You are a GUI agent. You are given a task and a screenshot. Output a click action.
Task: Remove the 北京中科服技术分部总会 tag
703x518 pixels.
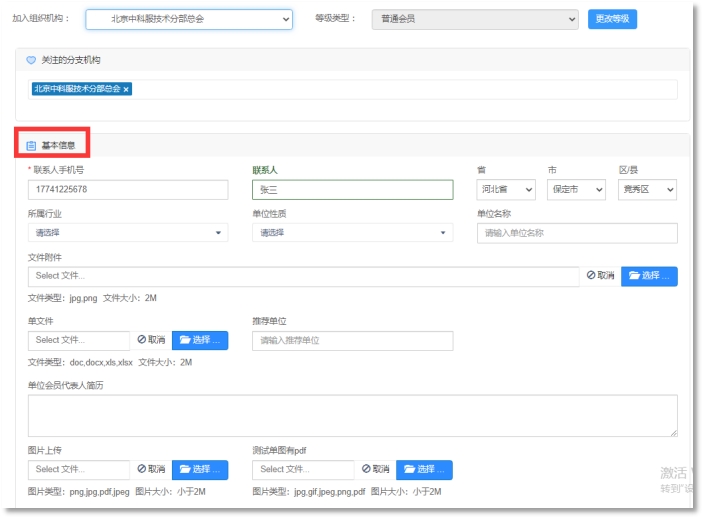point(126,89)
